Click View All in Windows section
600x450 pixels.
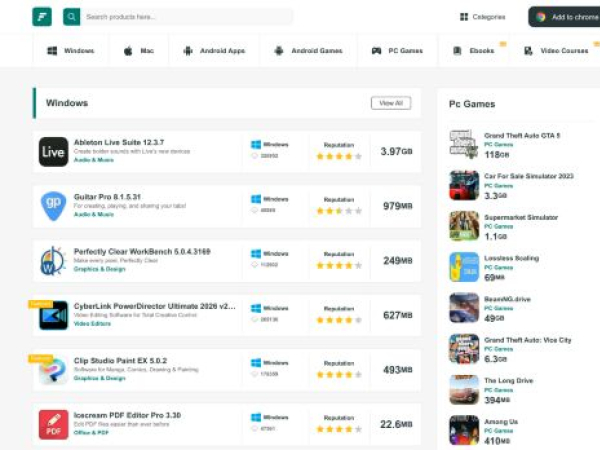coord(391,103)
